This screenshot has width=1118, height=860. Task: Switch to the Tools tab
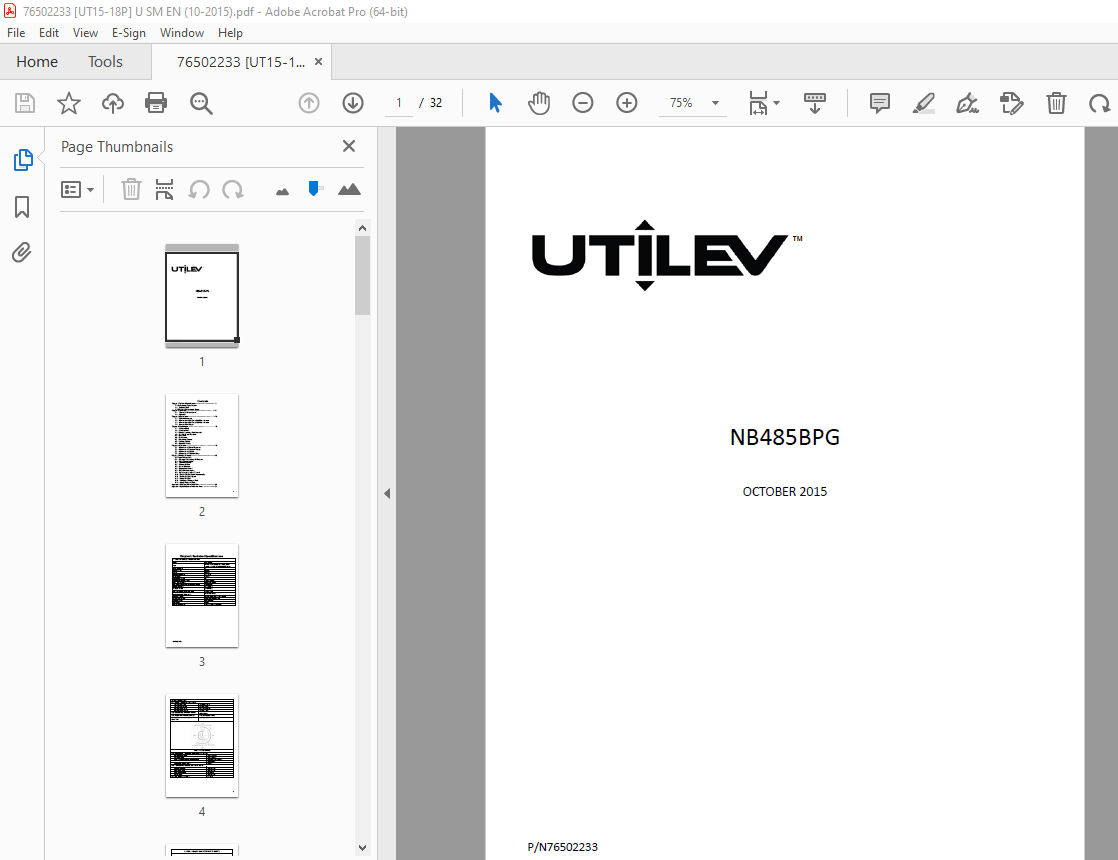[x=106, y=62]
